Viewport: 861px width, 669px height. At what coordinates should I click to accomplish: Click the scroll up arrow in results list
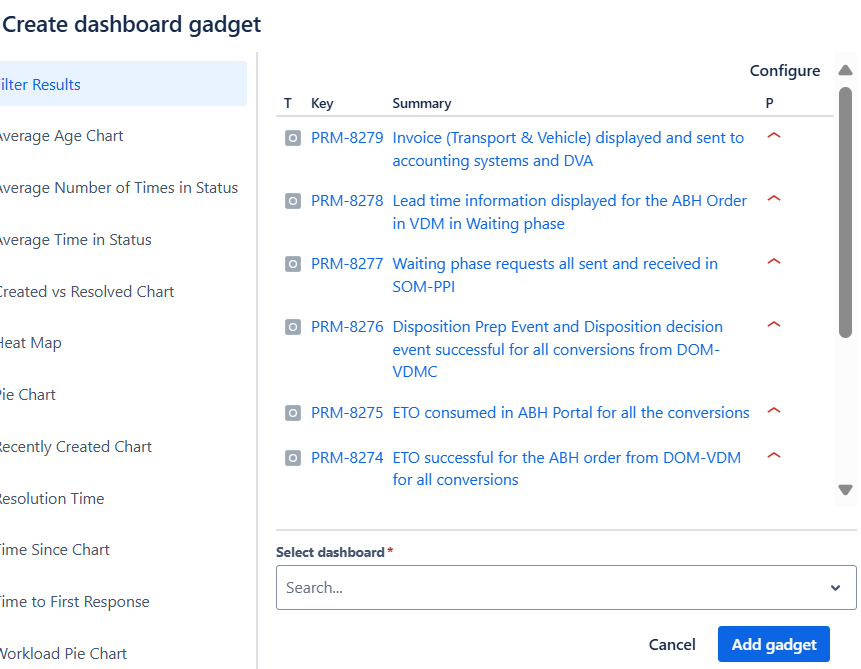point(845,71)
